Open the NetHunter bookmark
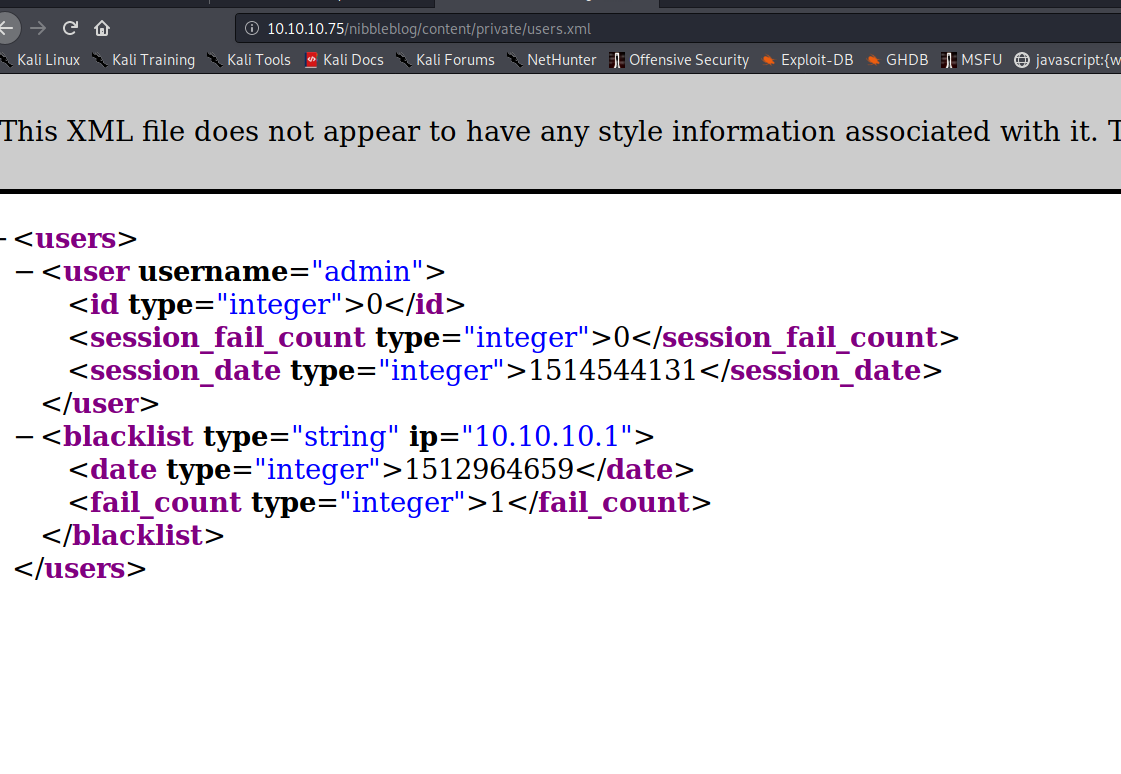Image resolution: width=1121 pixels, height=774 pixels. 551,60
